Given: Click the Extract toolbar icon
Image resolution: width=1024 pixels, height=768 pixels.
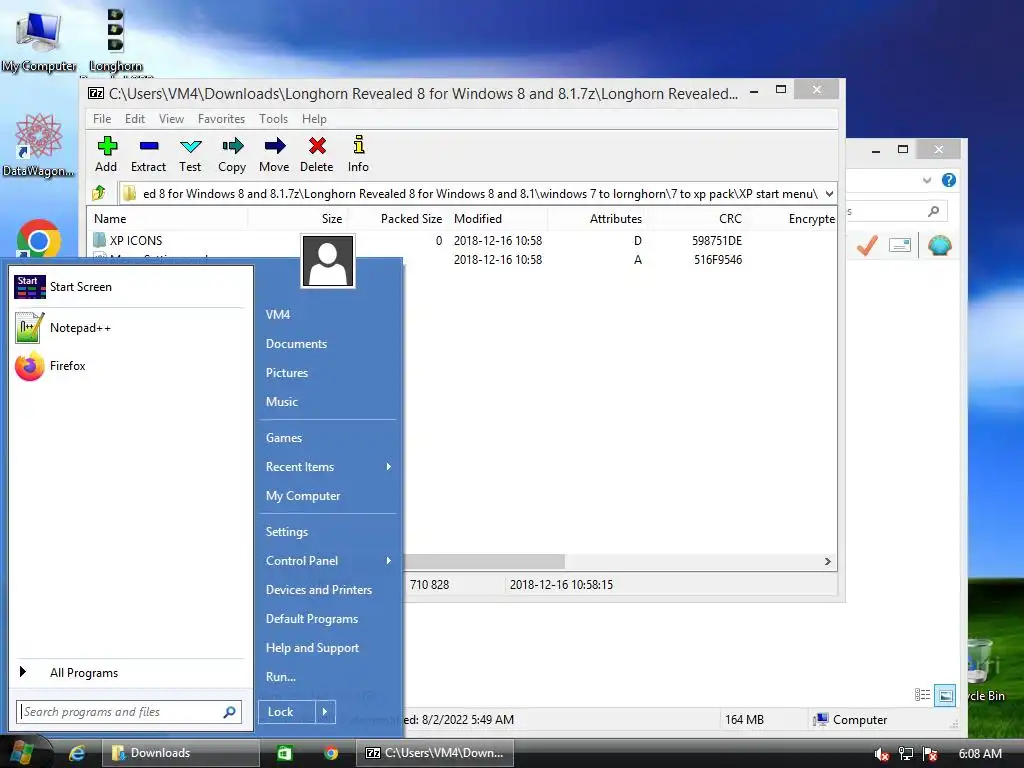Looking at the screenshot, I should click(148, 154).
